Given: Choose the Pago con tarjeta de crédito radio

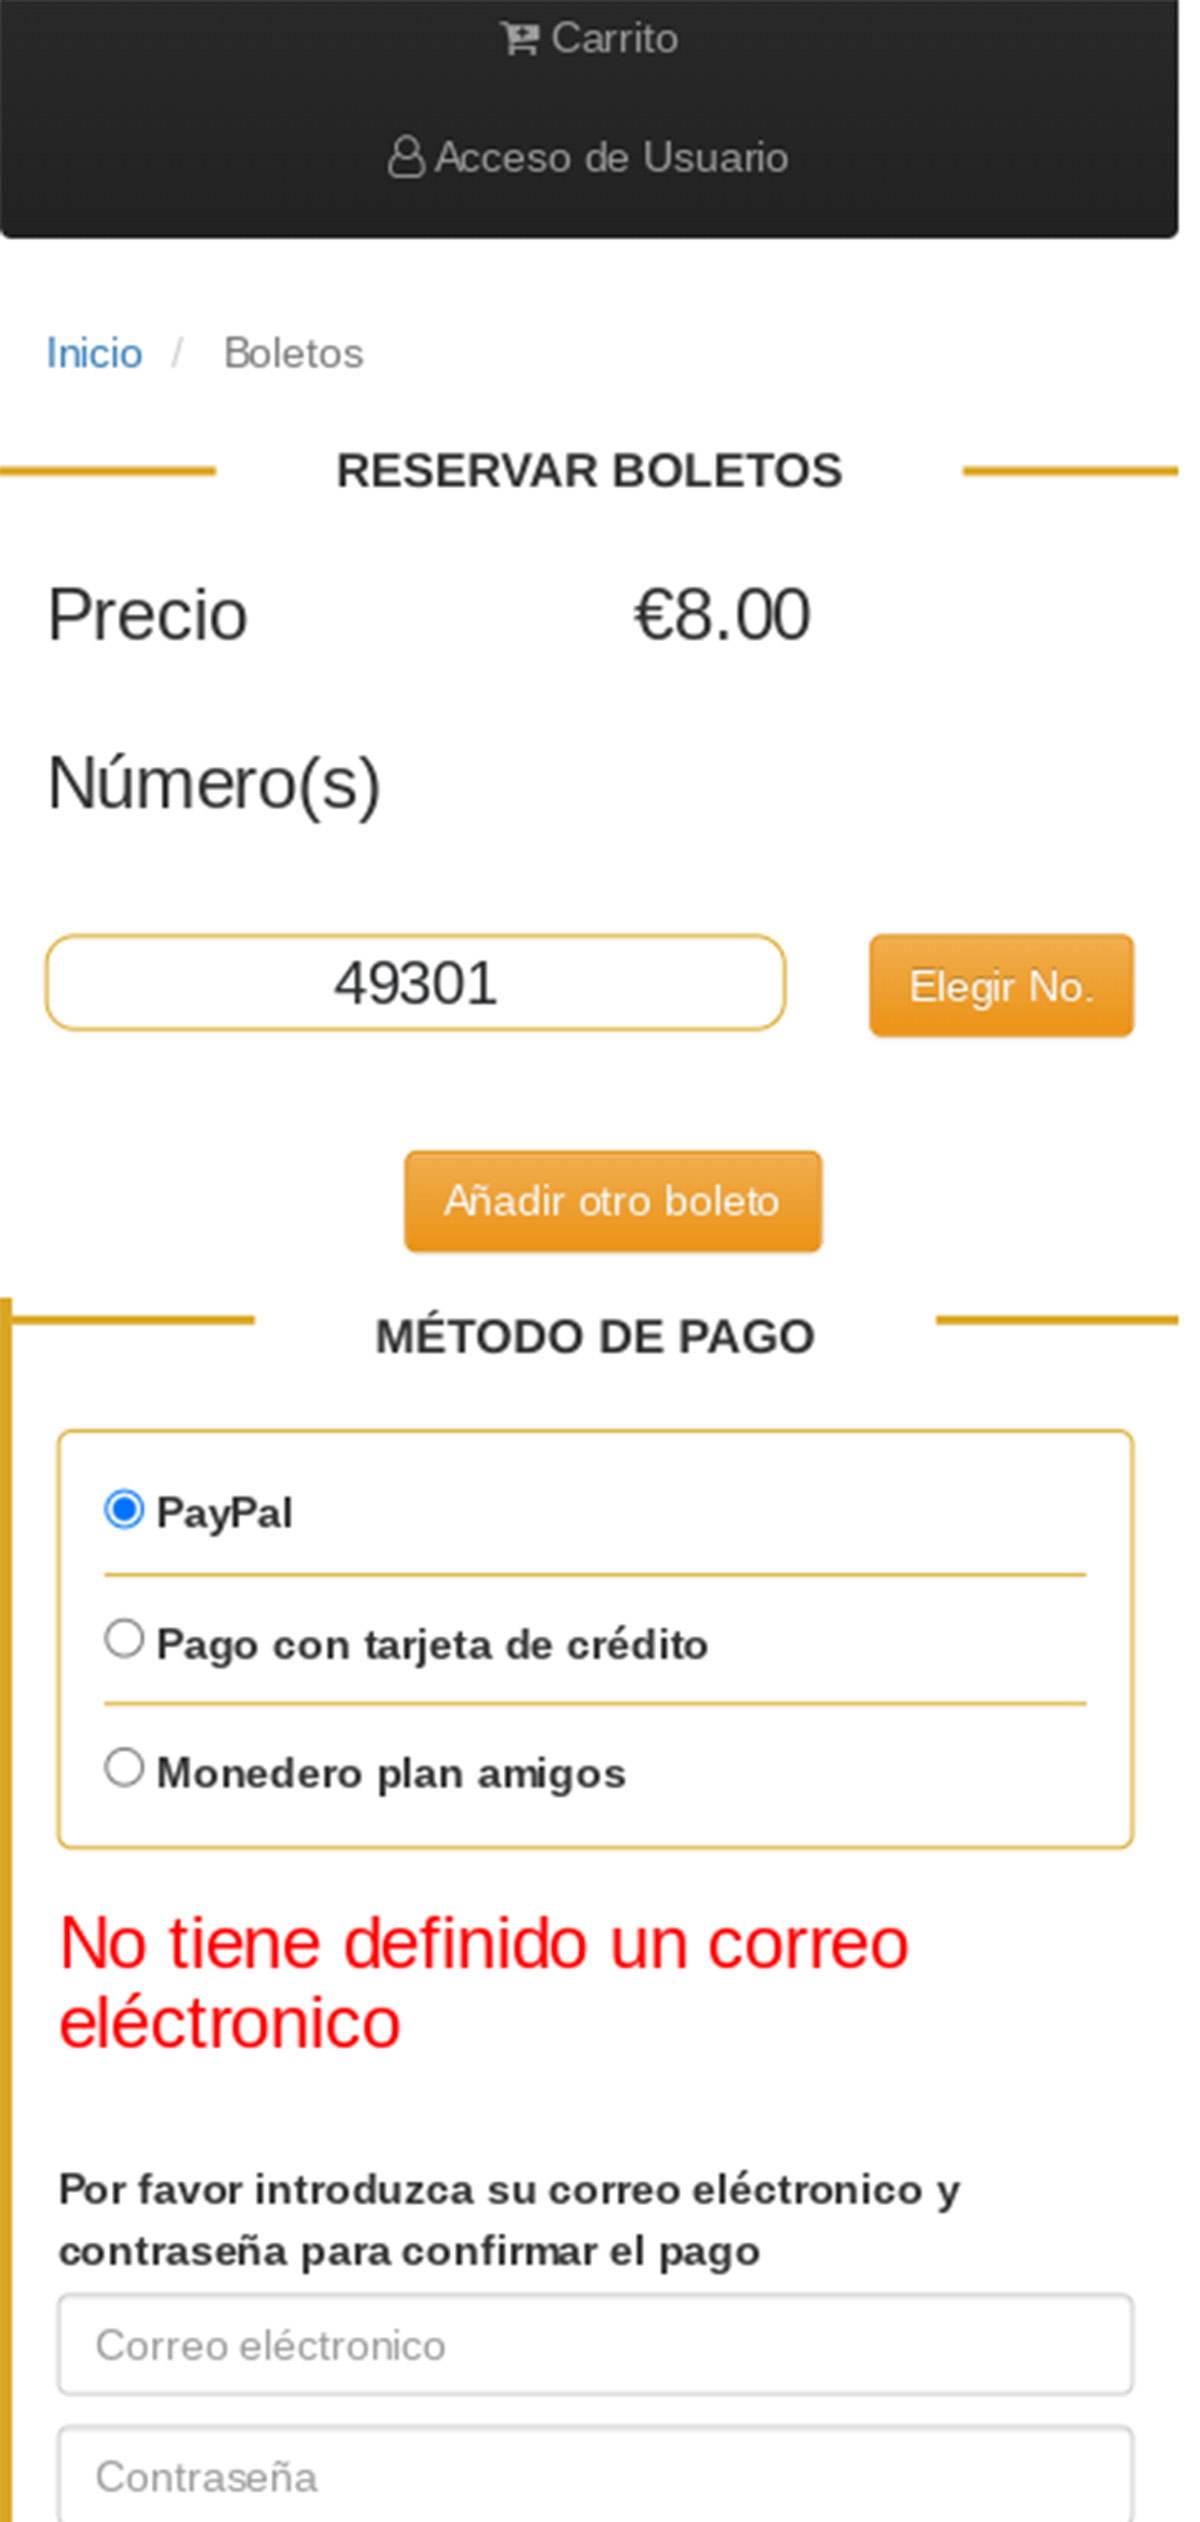Looking at the screenshot, I should click(124, 1640).
